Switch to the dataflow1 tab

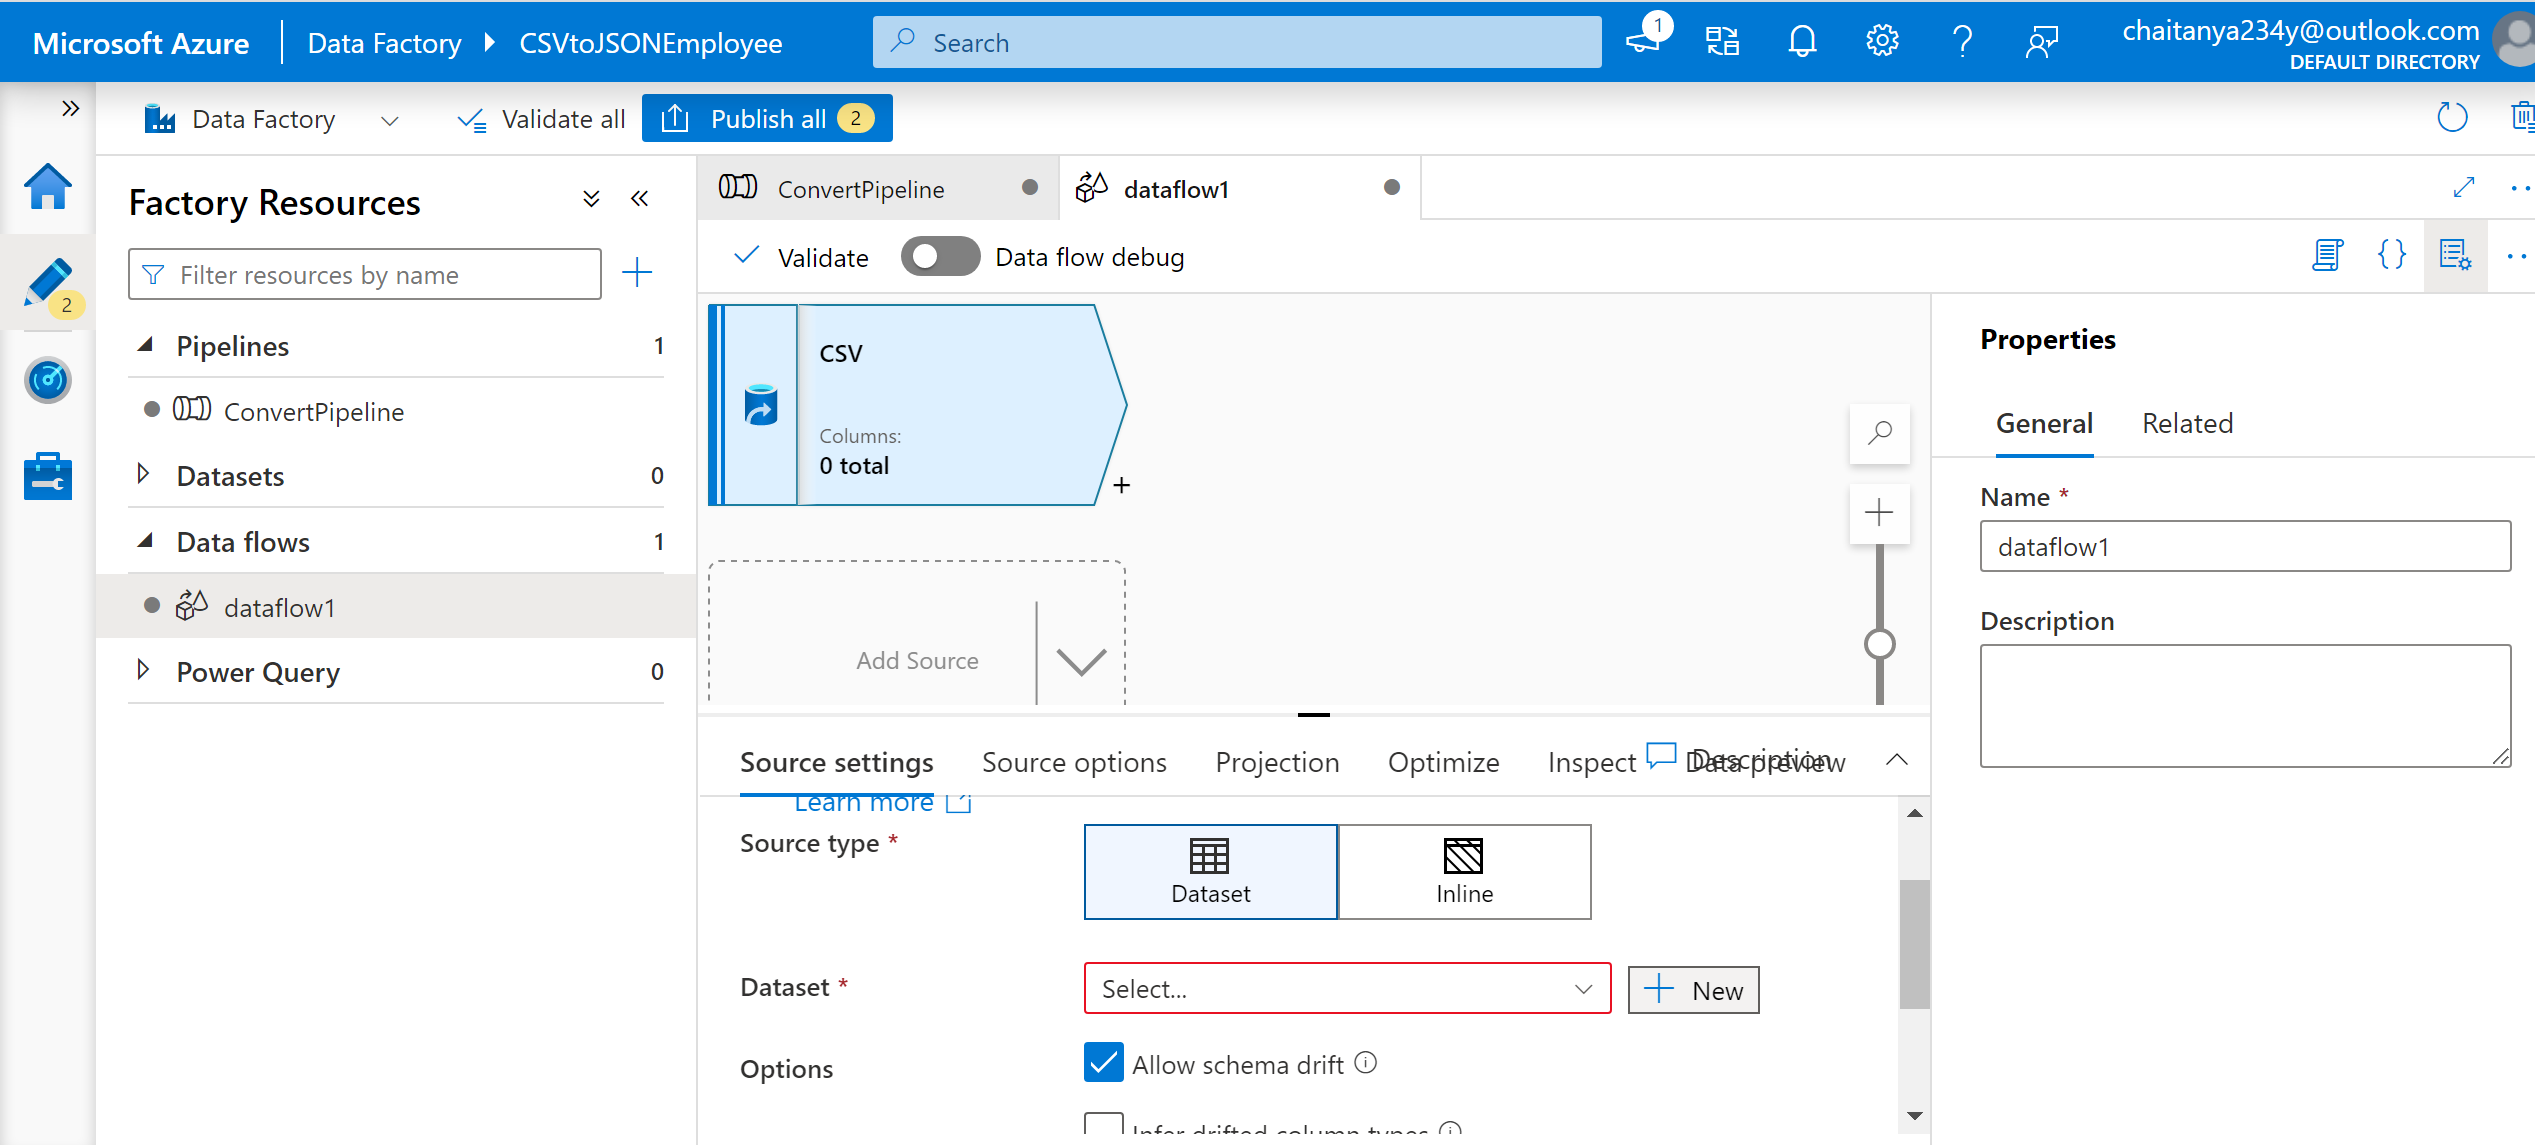pos(1239,188)
